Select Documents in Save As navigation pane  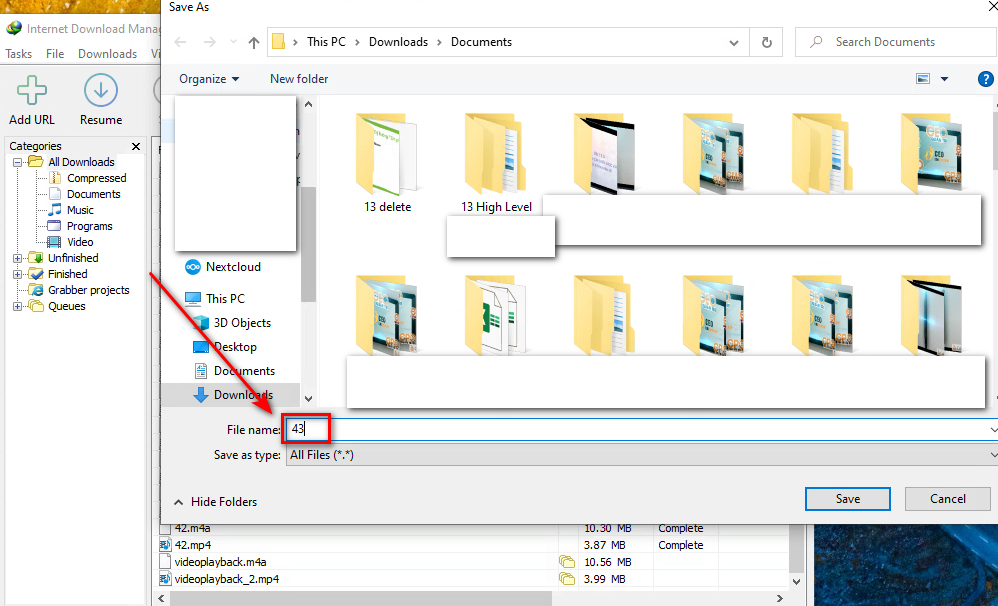[x=244, y=370]
